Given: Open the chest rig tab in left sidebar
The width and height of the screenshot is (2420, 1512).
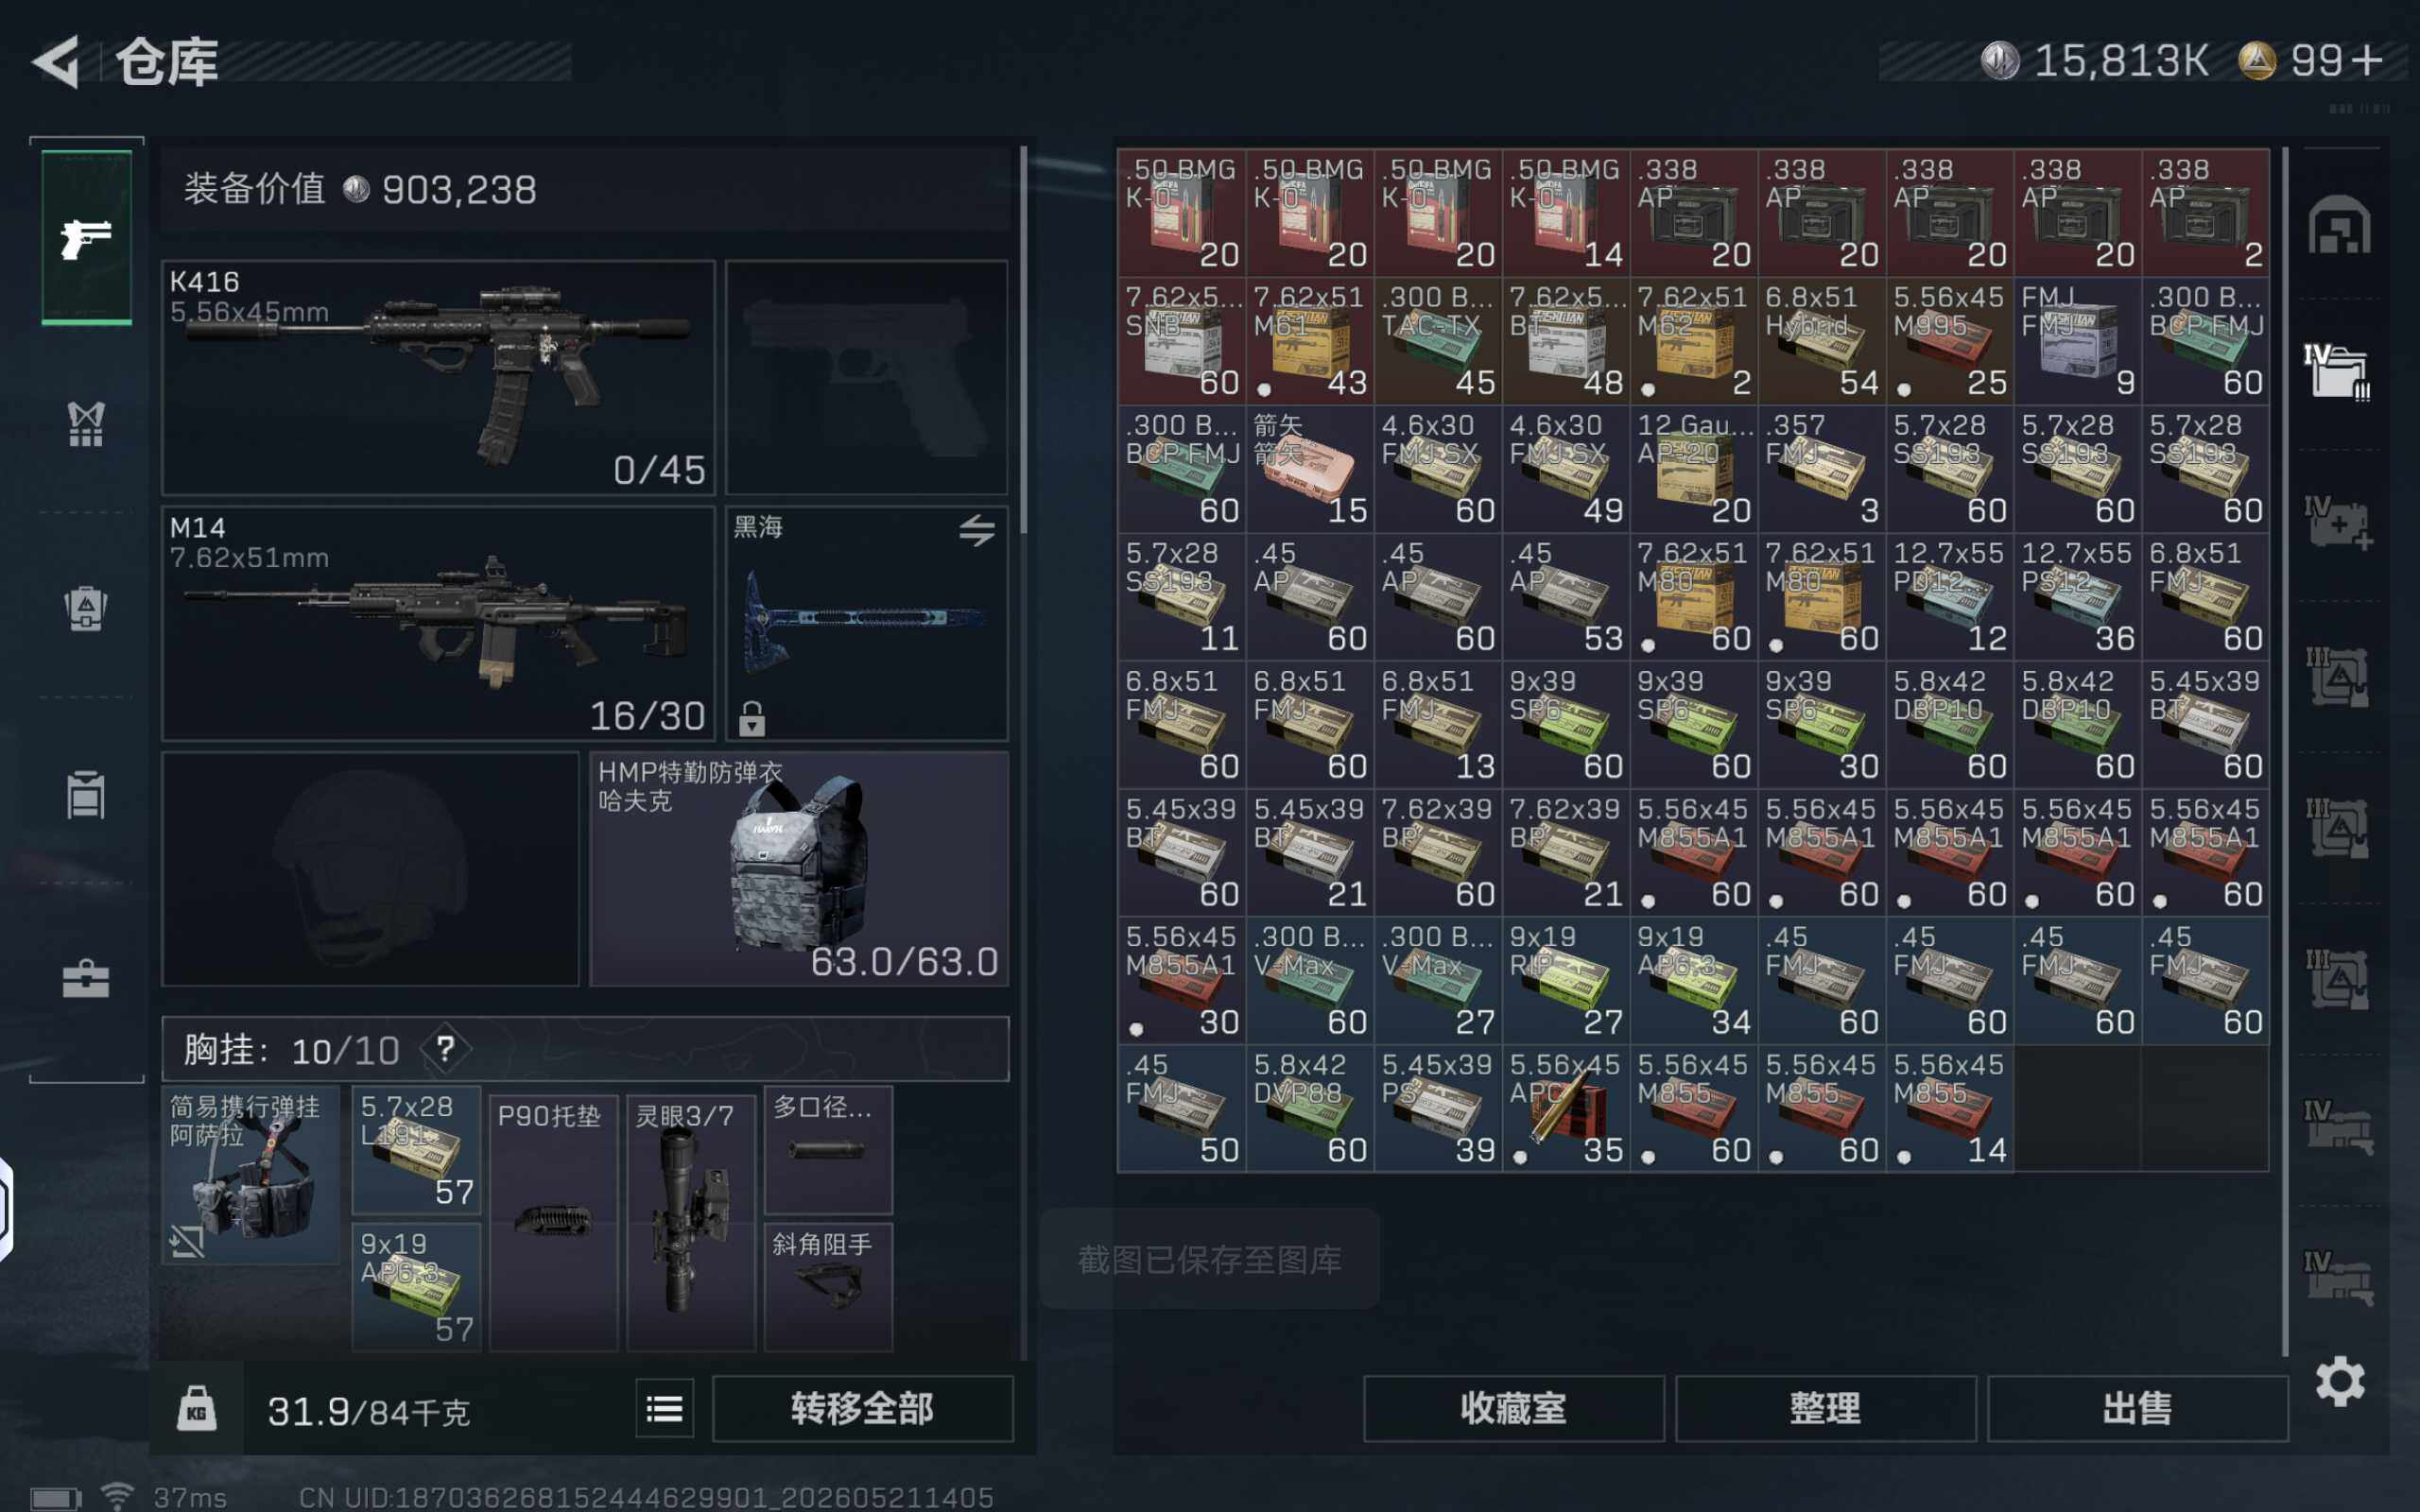Looking at the screenshot, I should point(86,424).
